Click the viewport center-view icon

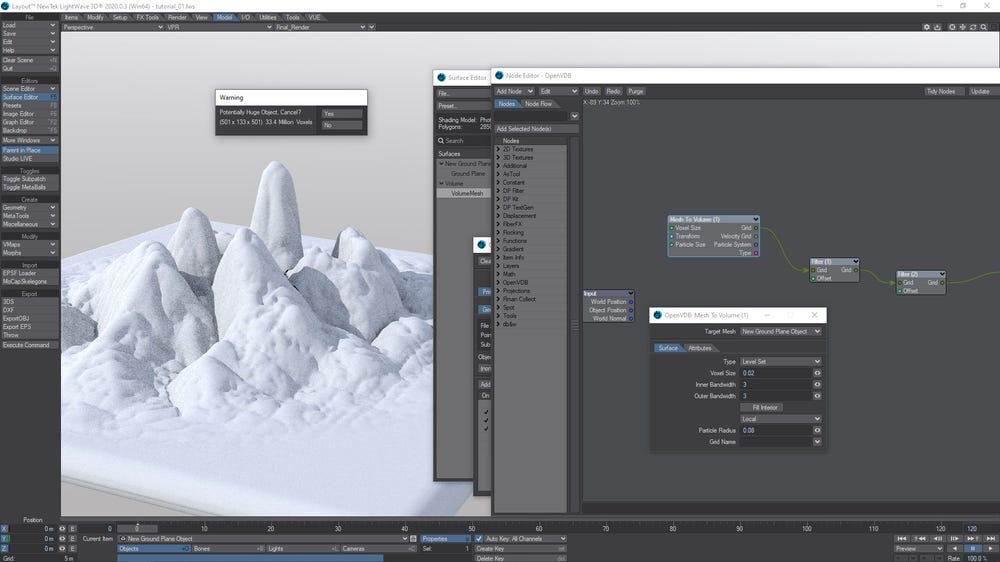tap(952, 27)
